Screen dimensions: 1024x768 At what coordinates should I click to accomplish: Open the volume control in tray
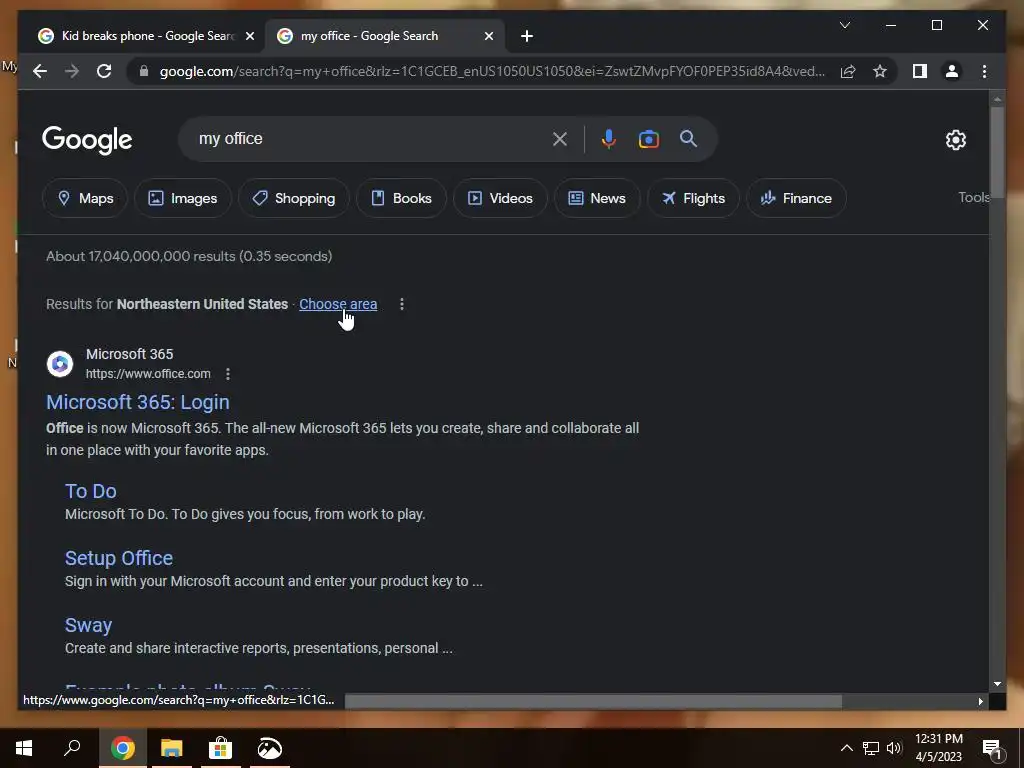[x=894, y=748]
